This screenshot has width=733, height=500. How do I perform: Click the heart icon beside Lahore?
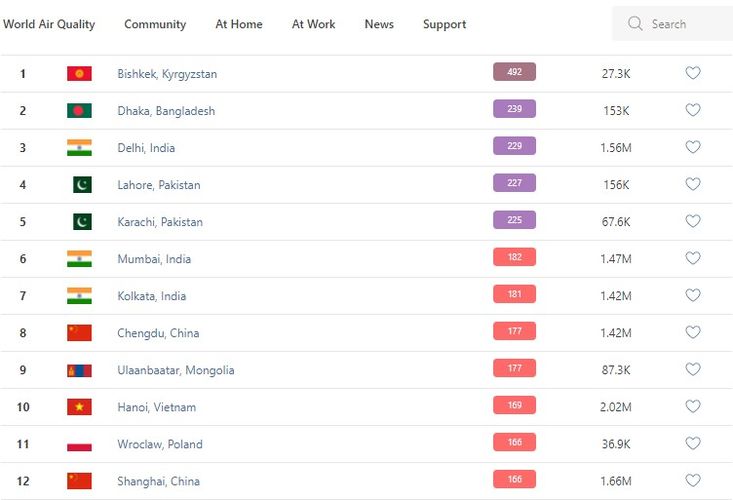692,184
